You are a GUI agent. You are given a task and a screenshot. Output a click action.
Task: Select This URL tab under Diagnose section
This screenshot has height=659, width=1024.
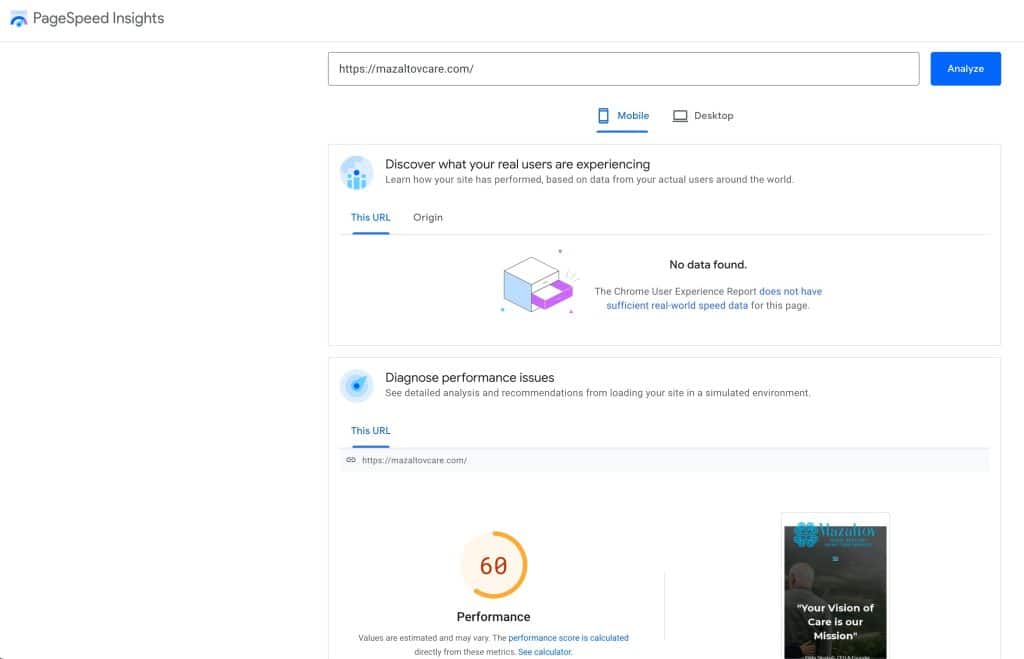(x=370, y=431)
